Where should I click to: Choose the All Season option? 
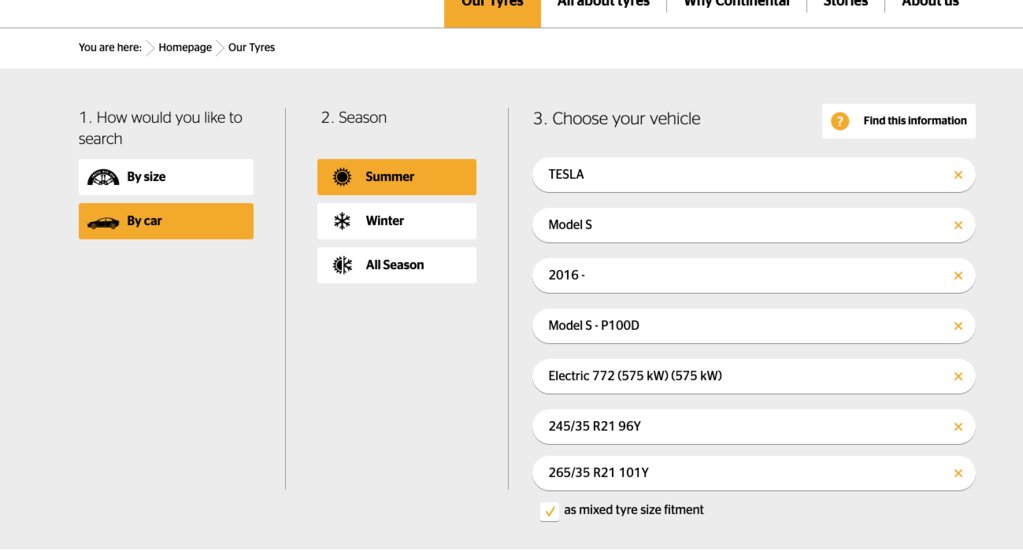point(397,265)
